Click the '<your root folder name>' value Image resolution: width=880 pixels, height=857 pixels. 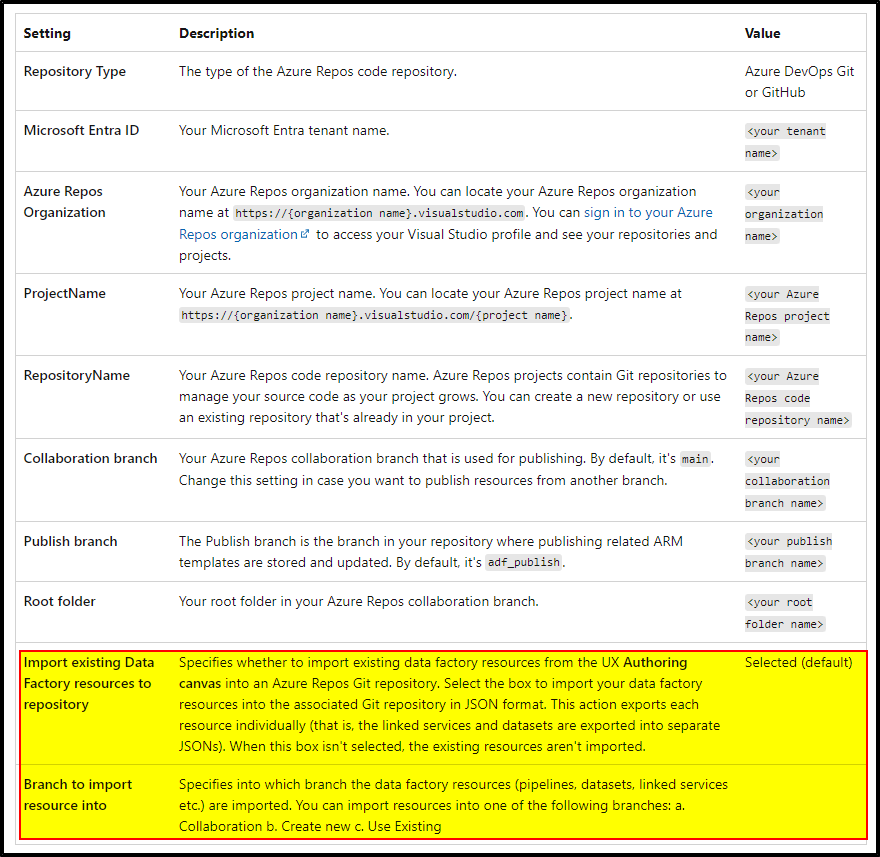click(785, 613)
